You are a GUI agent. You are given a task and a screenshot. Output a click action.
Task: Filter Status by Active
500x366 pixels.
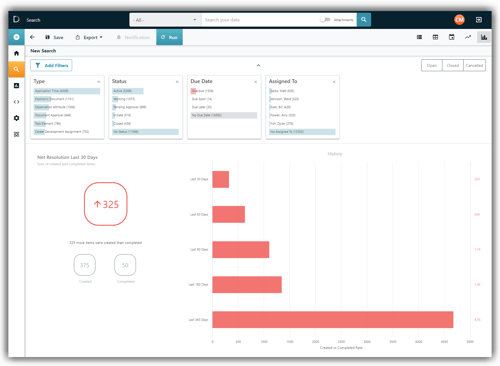(x=145, y=91)
